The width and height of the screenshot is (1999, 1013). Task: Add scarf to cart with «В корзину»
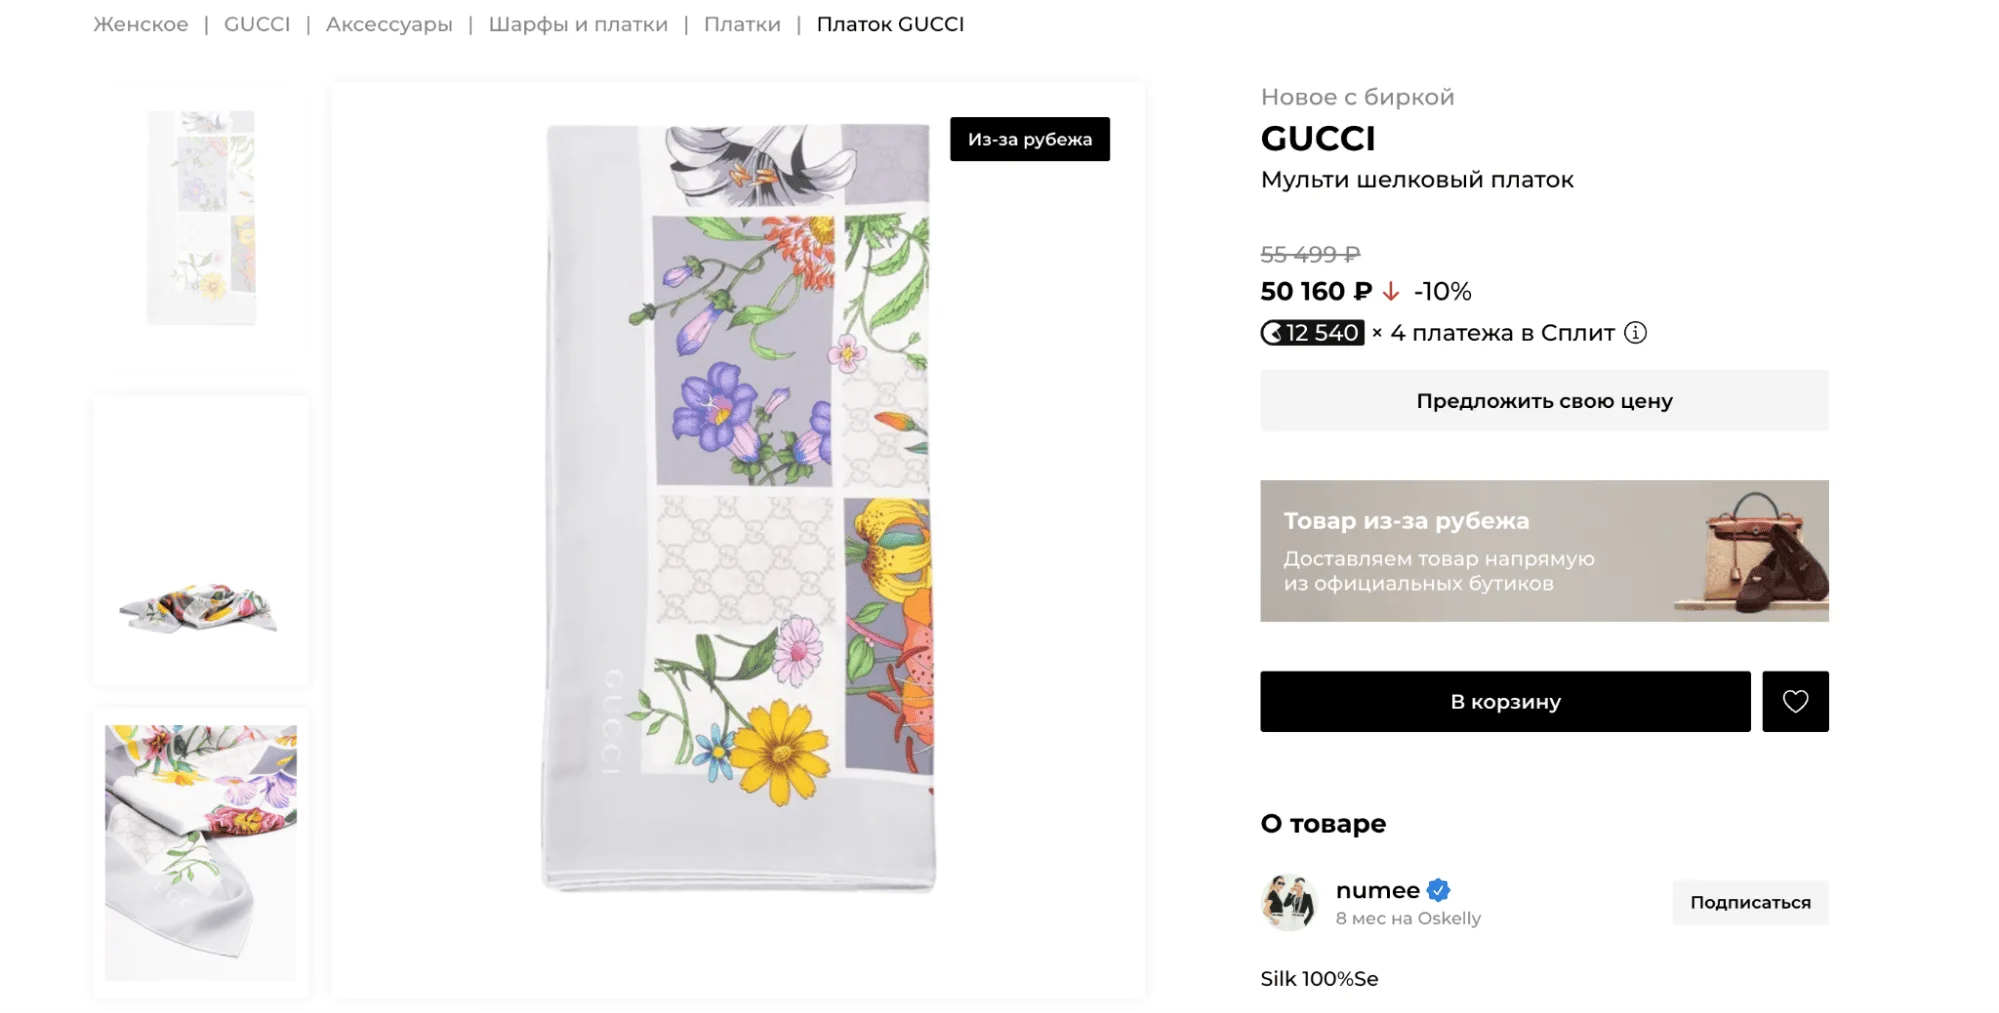tap(1504, 701)
